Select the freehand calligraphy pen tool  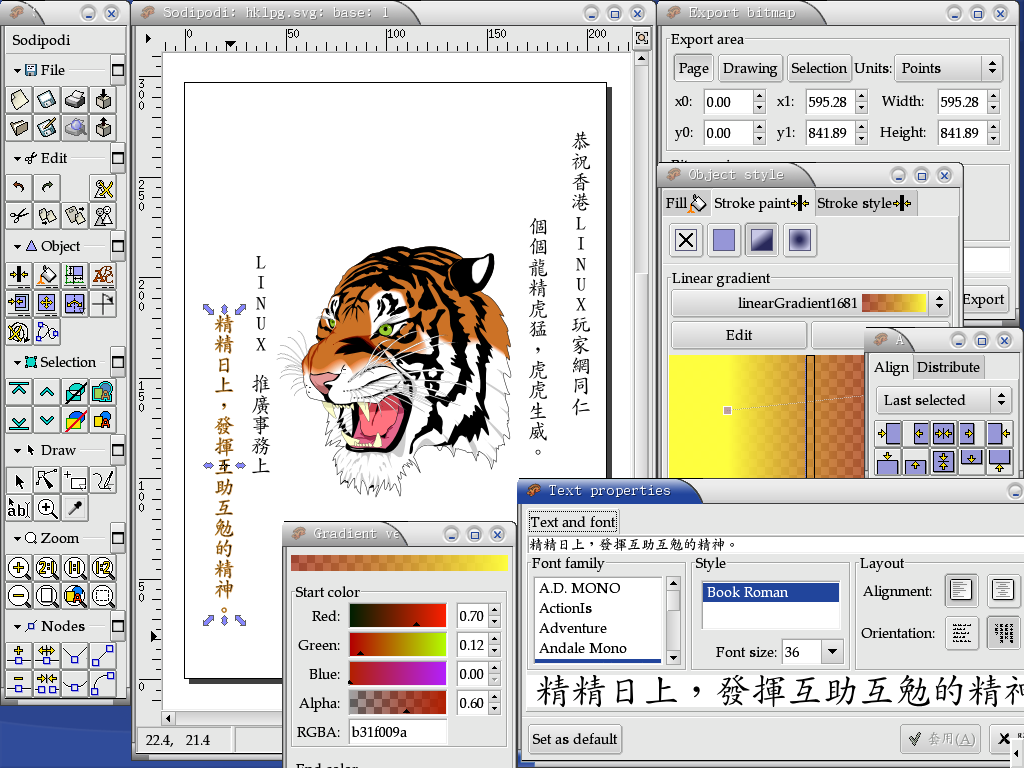[x=103, y=481]
